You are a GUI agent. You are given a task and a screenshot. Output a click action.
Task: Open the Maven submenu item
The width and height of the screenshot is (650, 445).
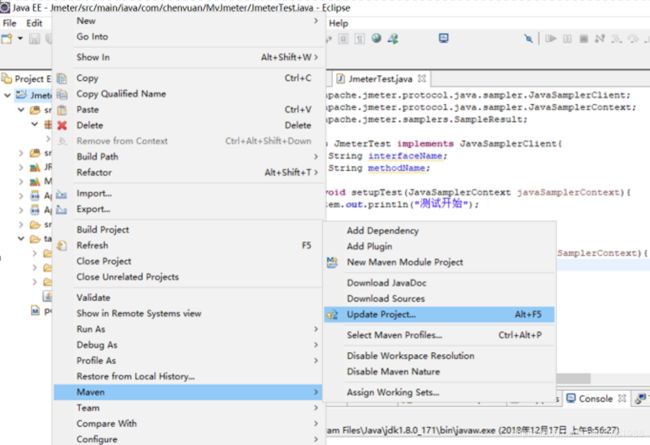tap(188, 392)
